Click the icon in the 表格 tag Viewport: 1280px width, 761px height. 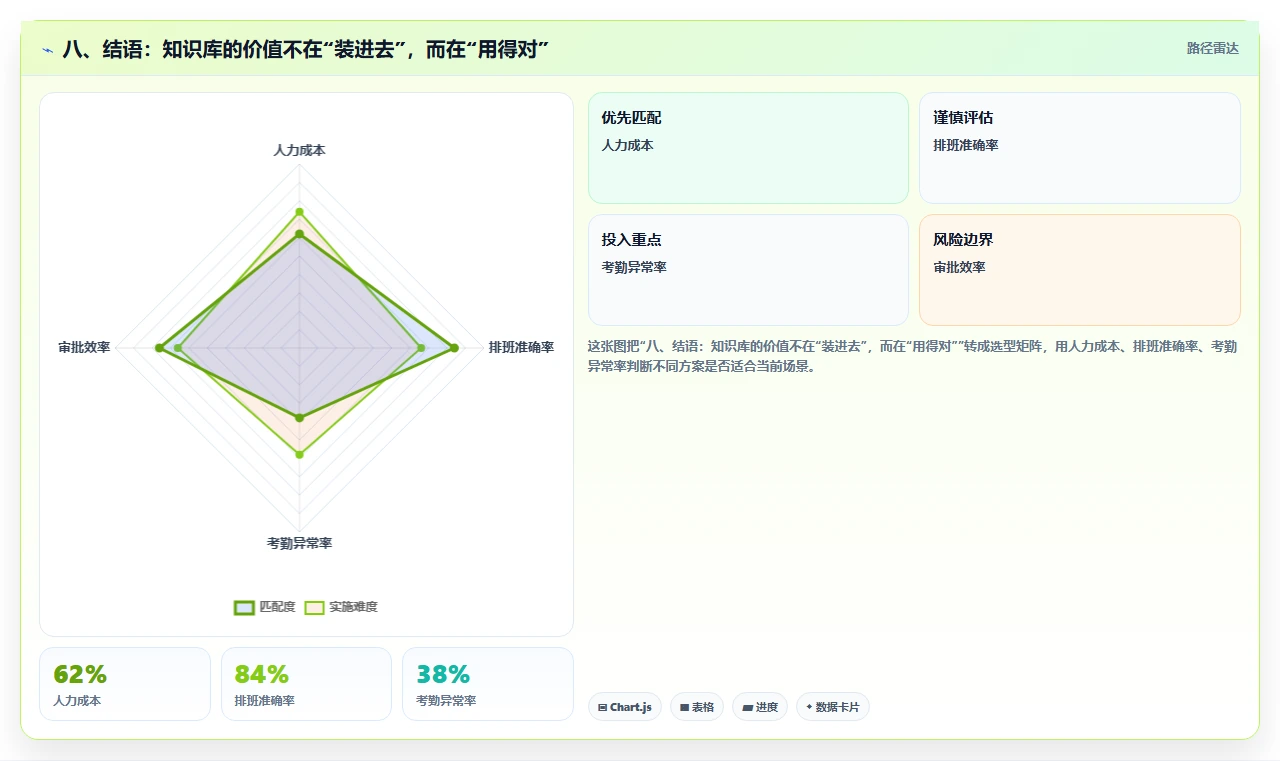click(x=684, y=707)
